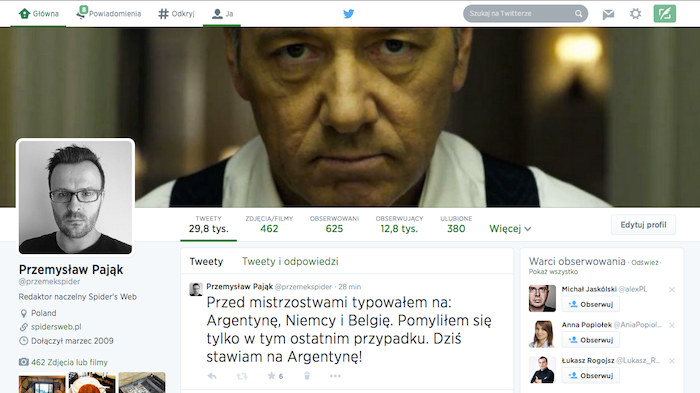Follow Michał Jaskólski with Obserwuj
Screen dimensions: 700x393
pyautogui.click(x=591, y=304)
